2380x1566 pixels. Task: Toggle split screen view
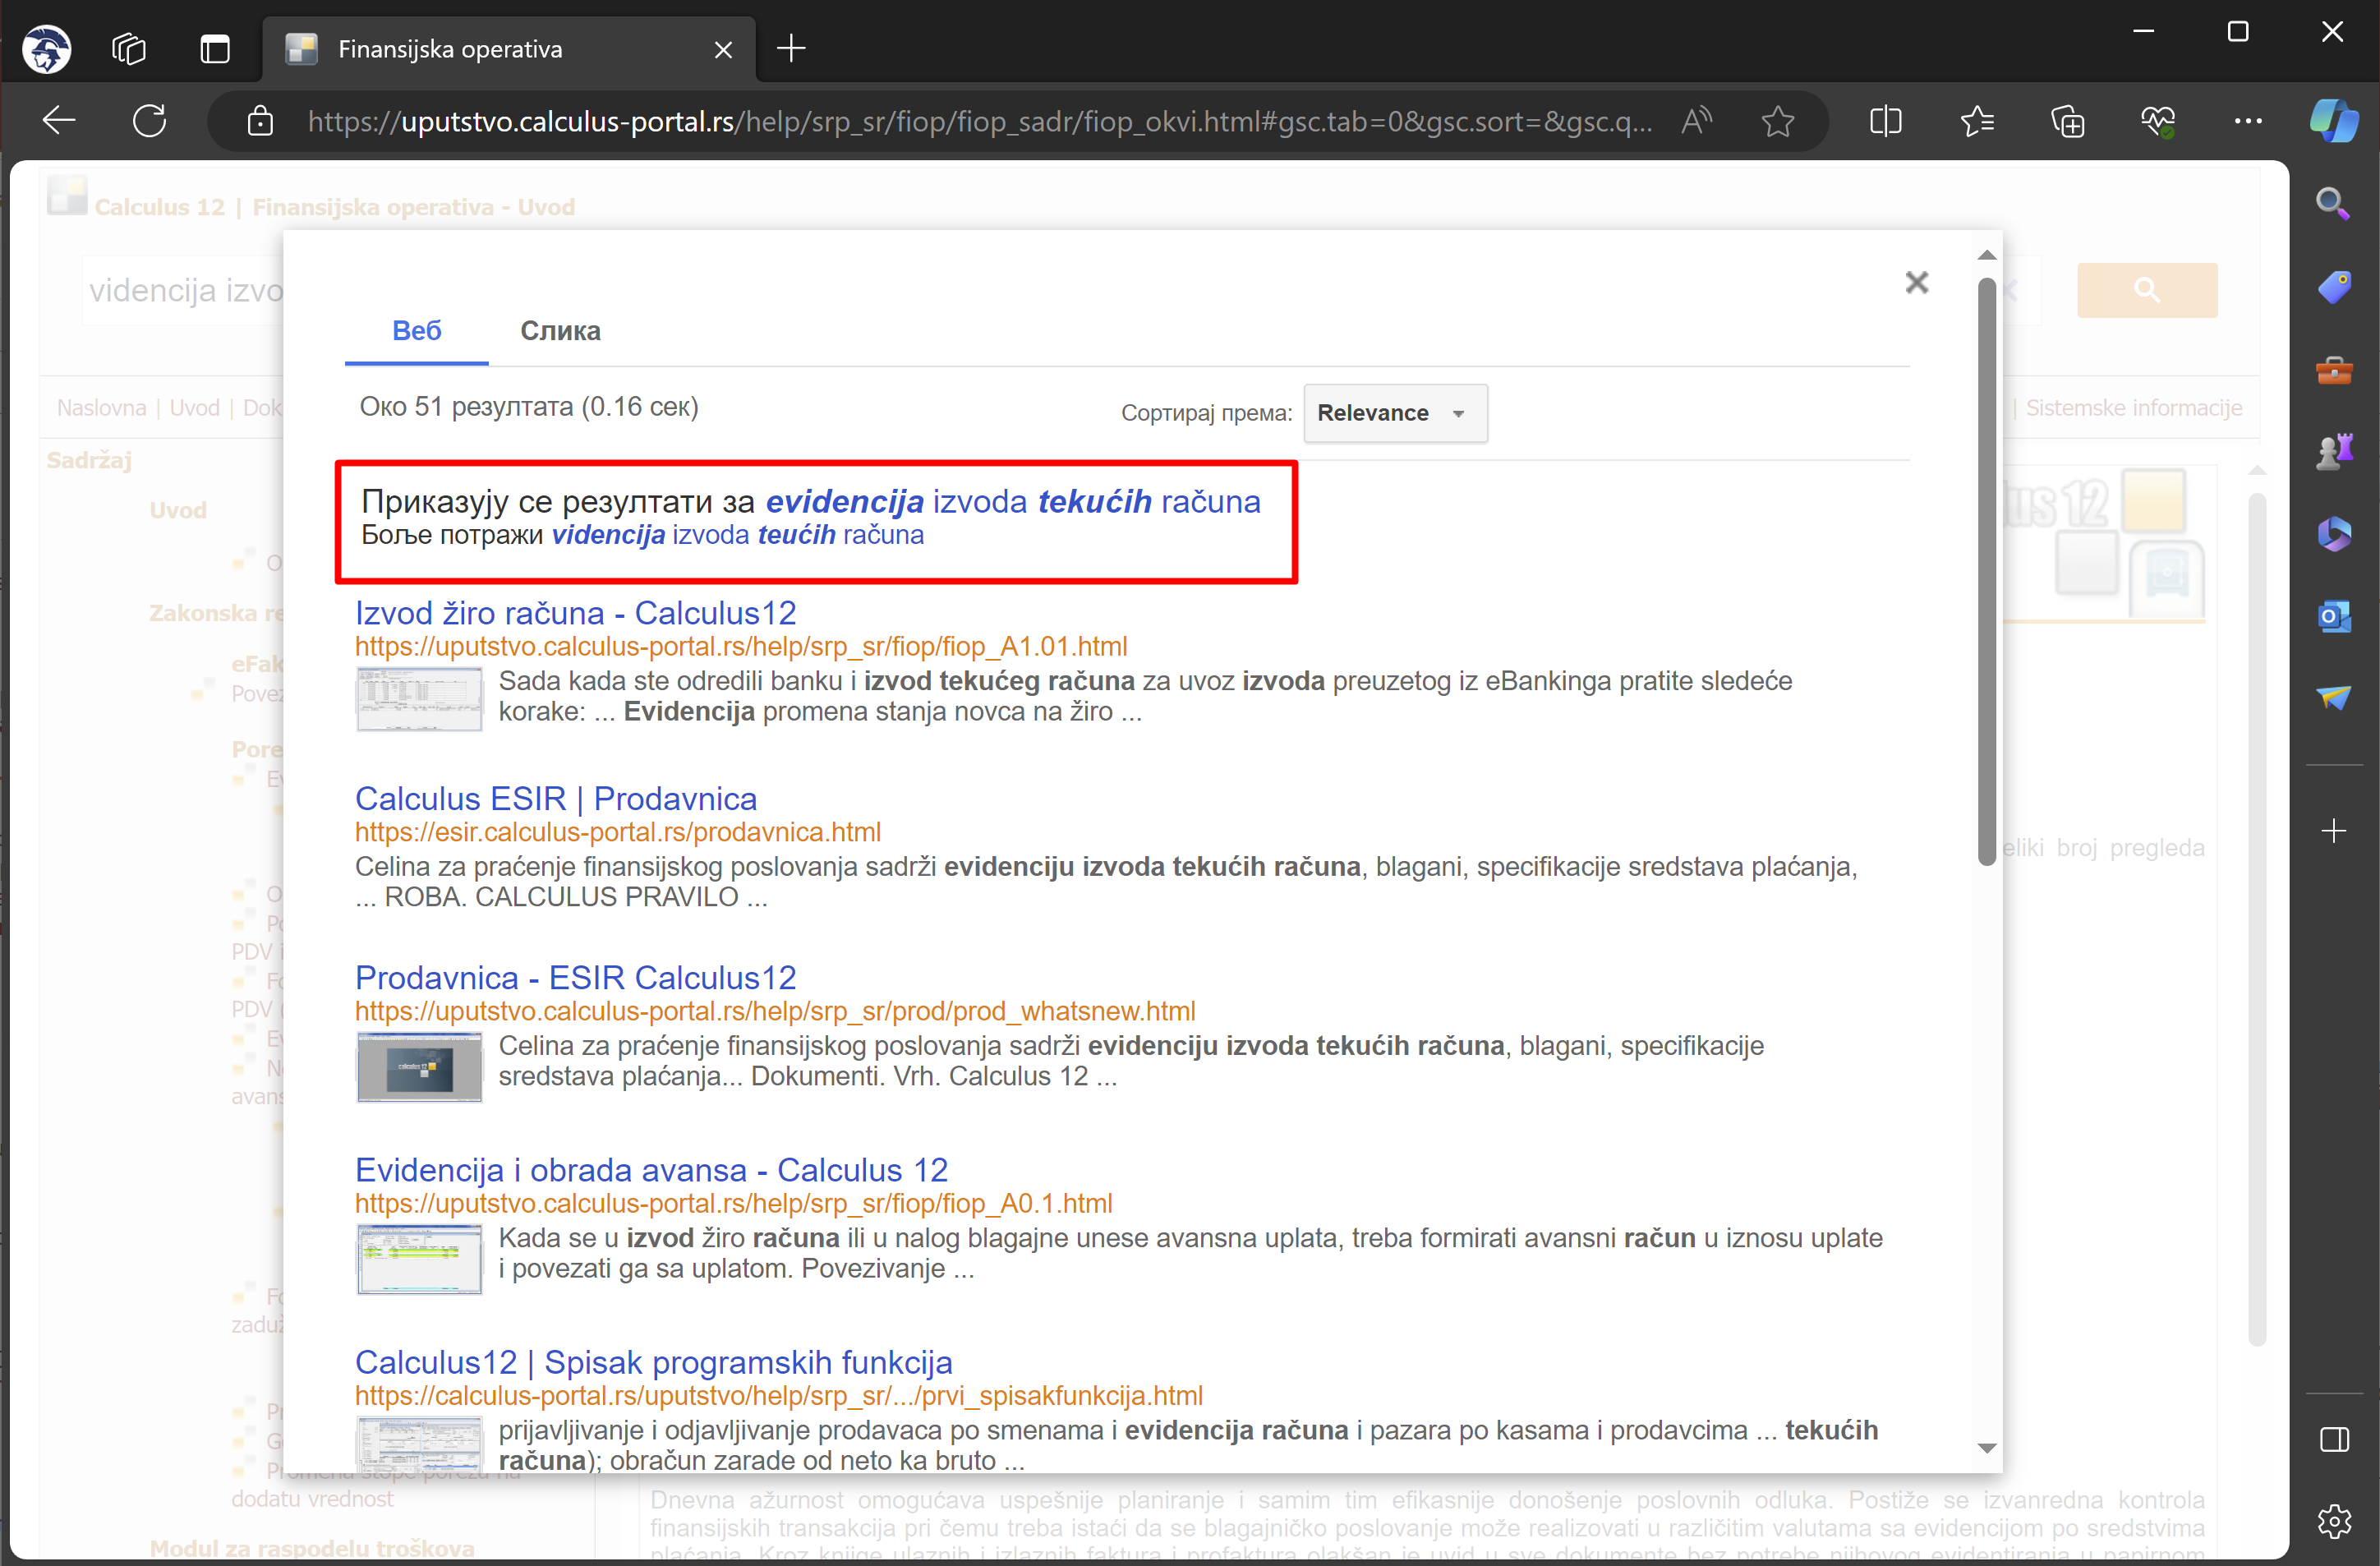pyautogui.click(x=1885, y=122)
